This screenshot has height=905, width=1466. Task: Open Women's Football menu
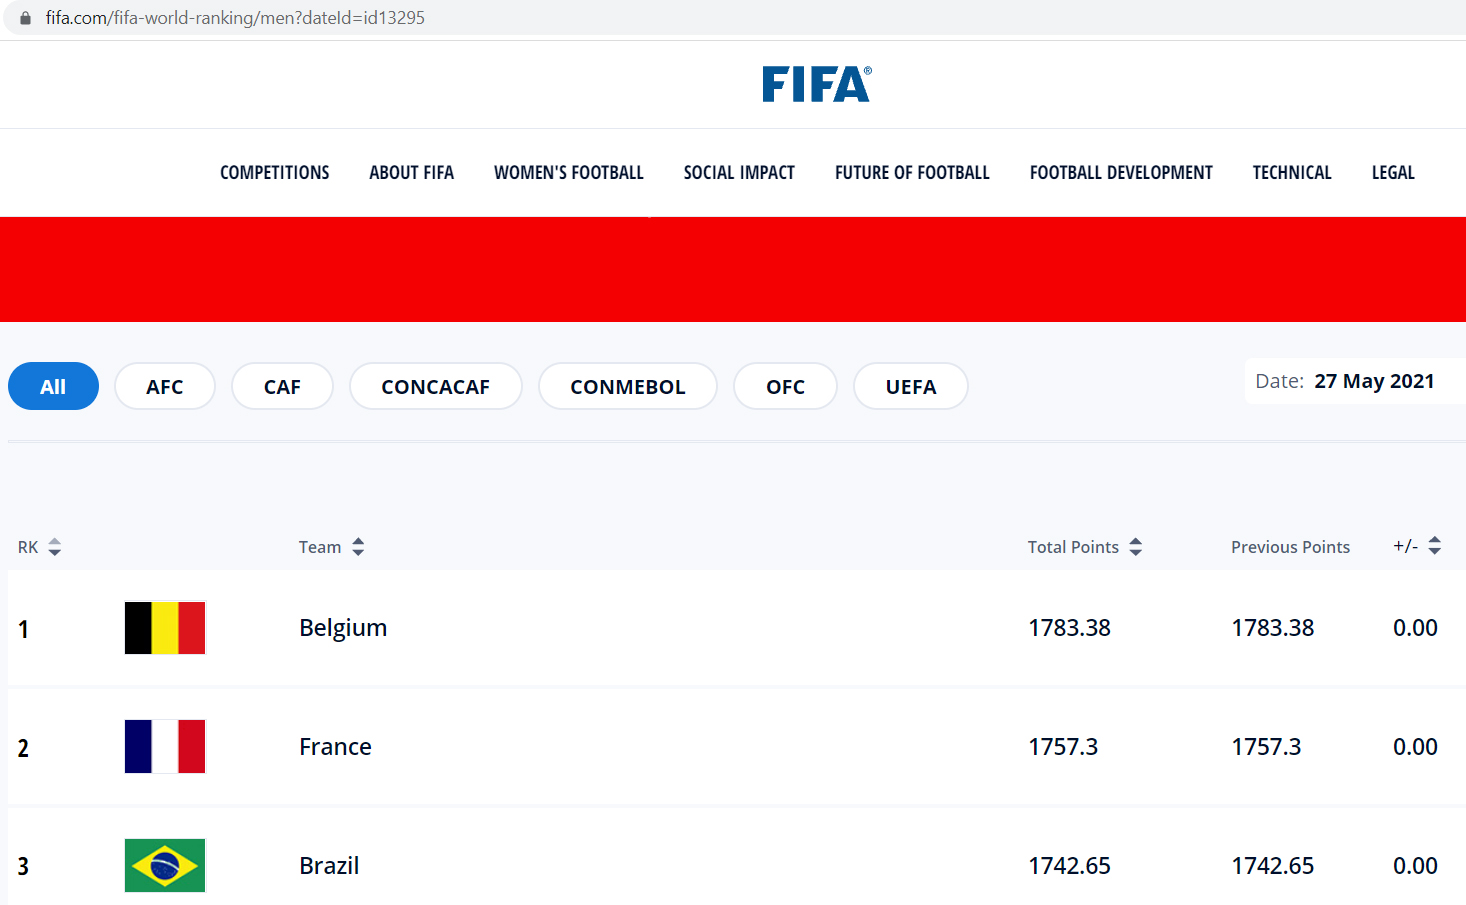point(569,173)
